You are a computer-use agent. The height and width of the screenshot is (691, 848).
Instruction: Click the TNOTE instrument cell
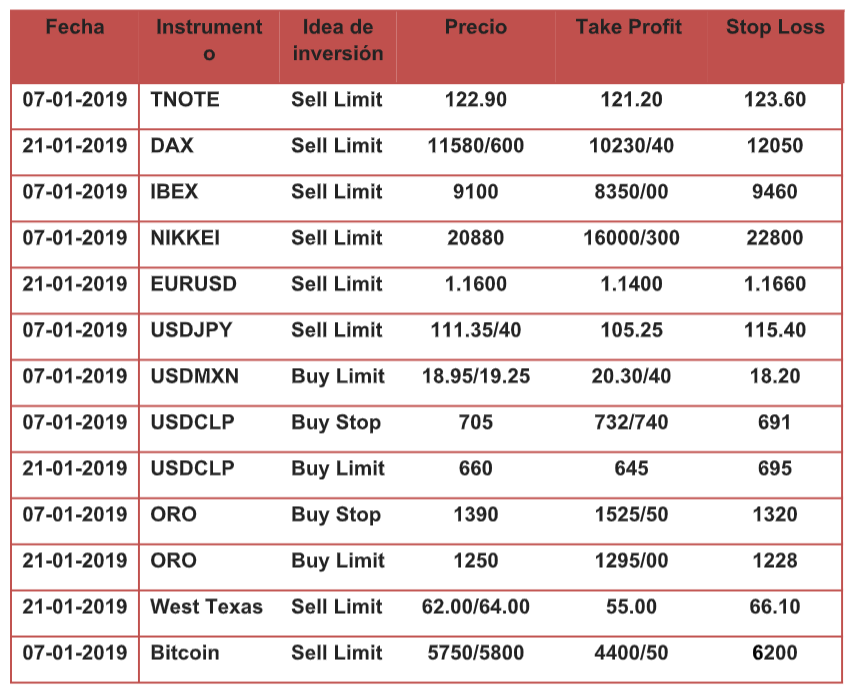click(185, 100)
